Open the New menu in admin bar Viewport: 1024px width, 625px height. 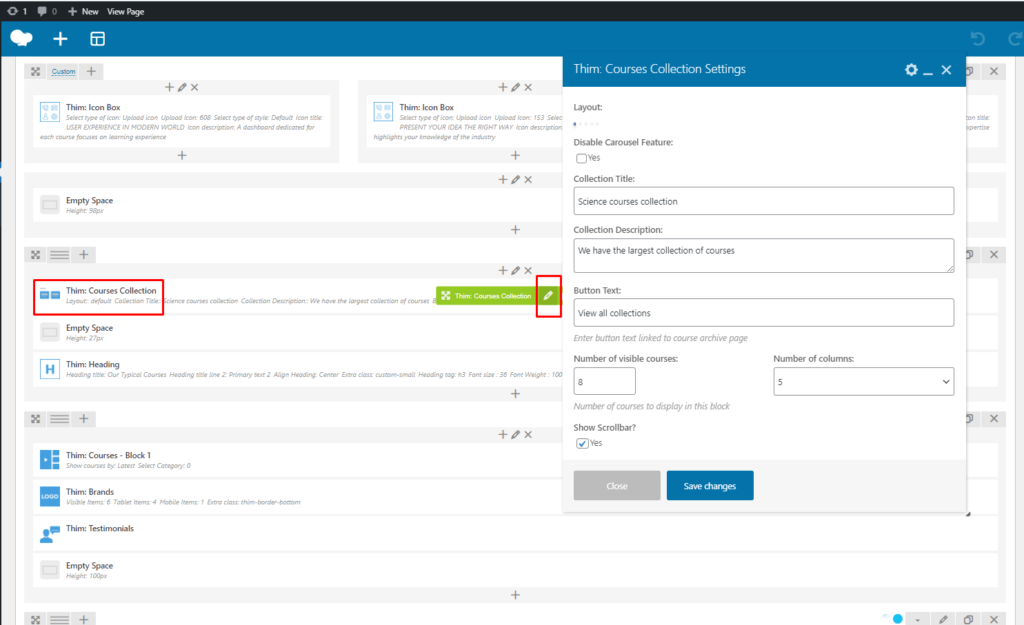click(x=83, y=11)
